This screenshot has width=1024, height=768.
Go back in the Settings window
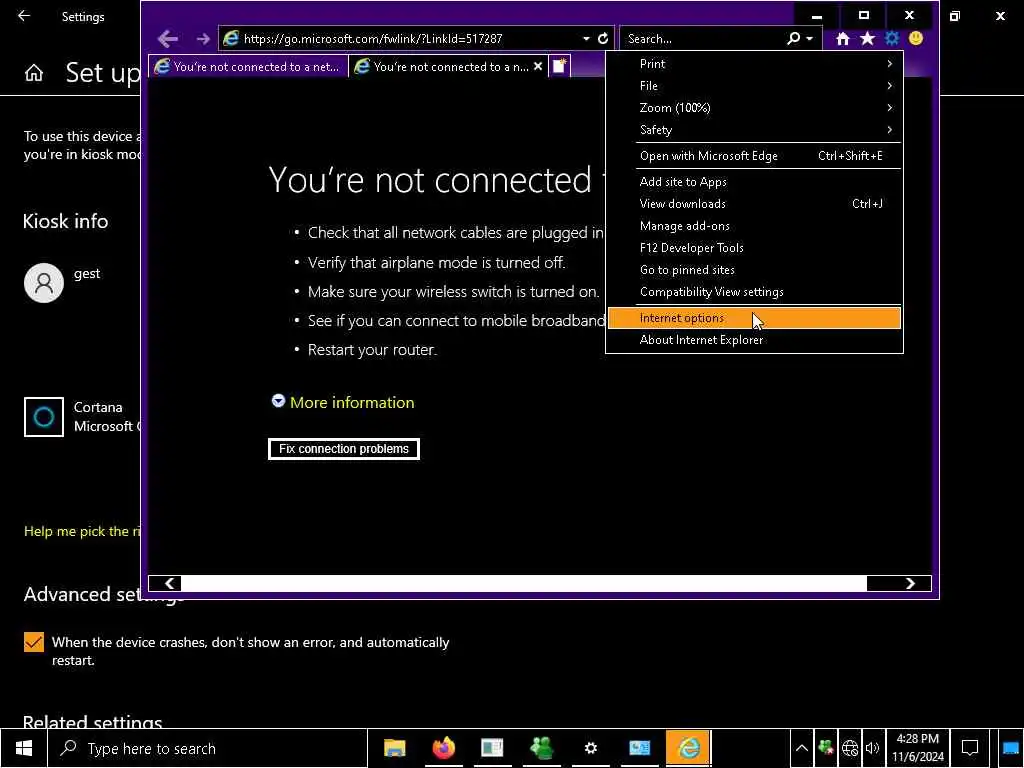click(24, 16)
